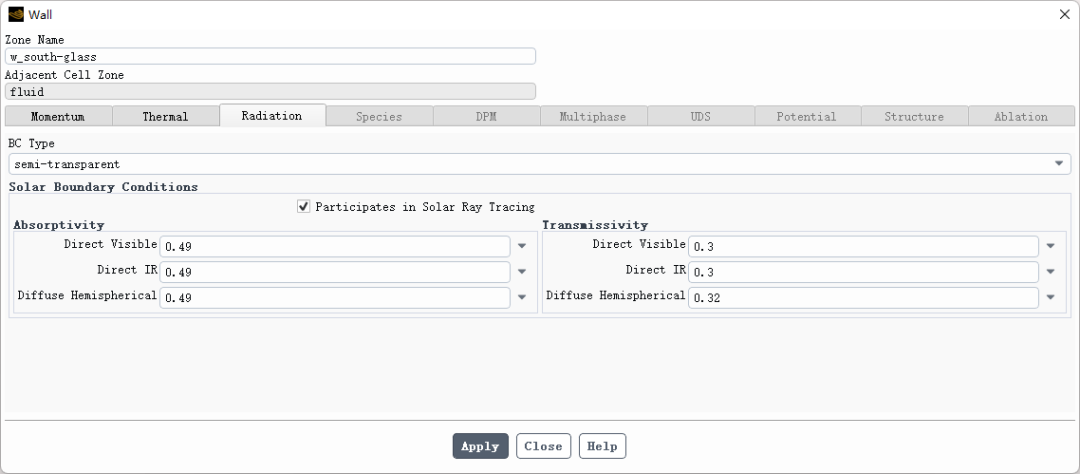Expand Transmissivity Direct IR dropdown arrow
This screenshot has height=474, width=1080.
click(1050, 272)
